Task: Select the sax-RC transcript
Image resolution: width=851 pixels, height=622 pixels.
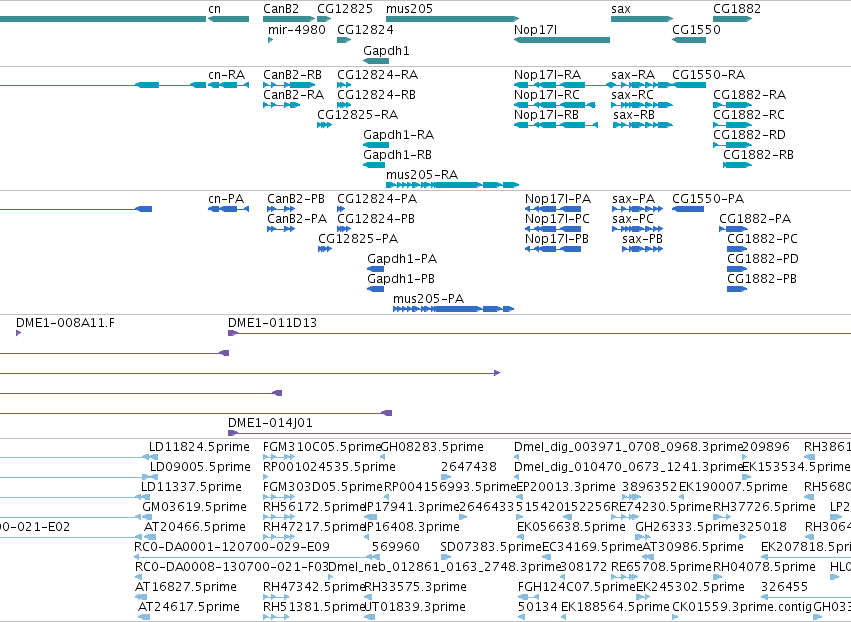Action: pyautogui.click(x=642, y=105)
